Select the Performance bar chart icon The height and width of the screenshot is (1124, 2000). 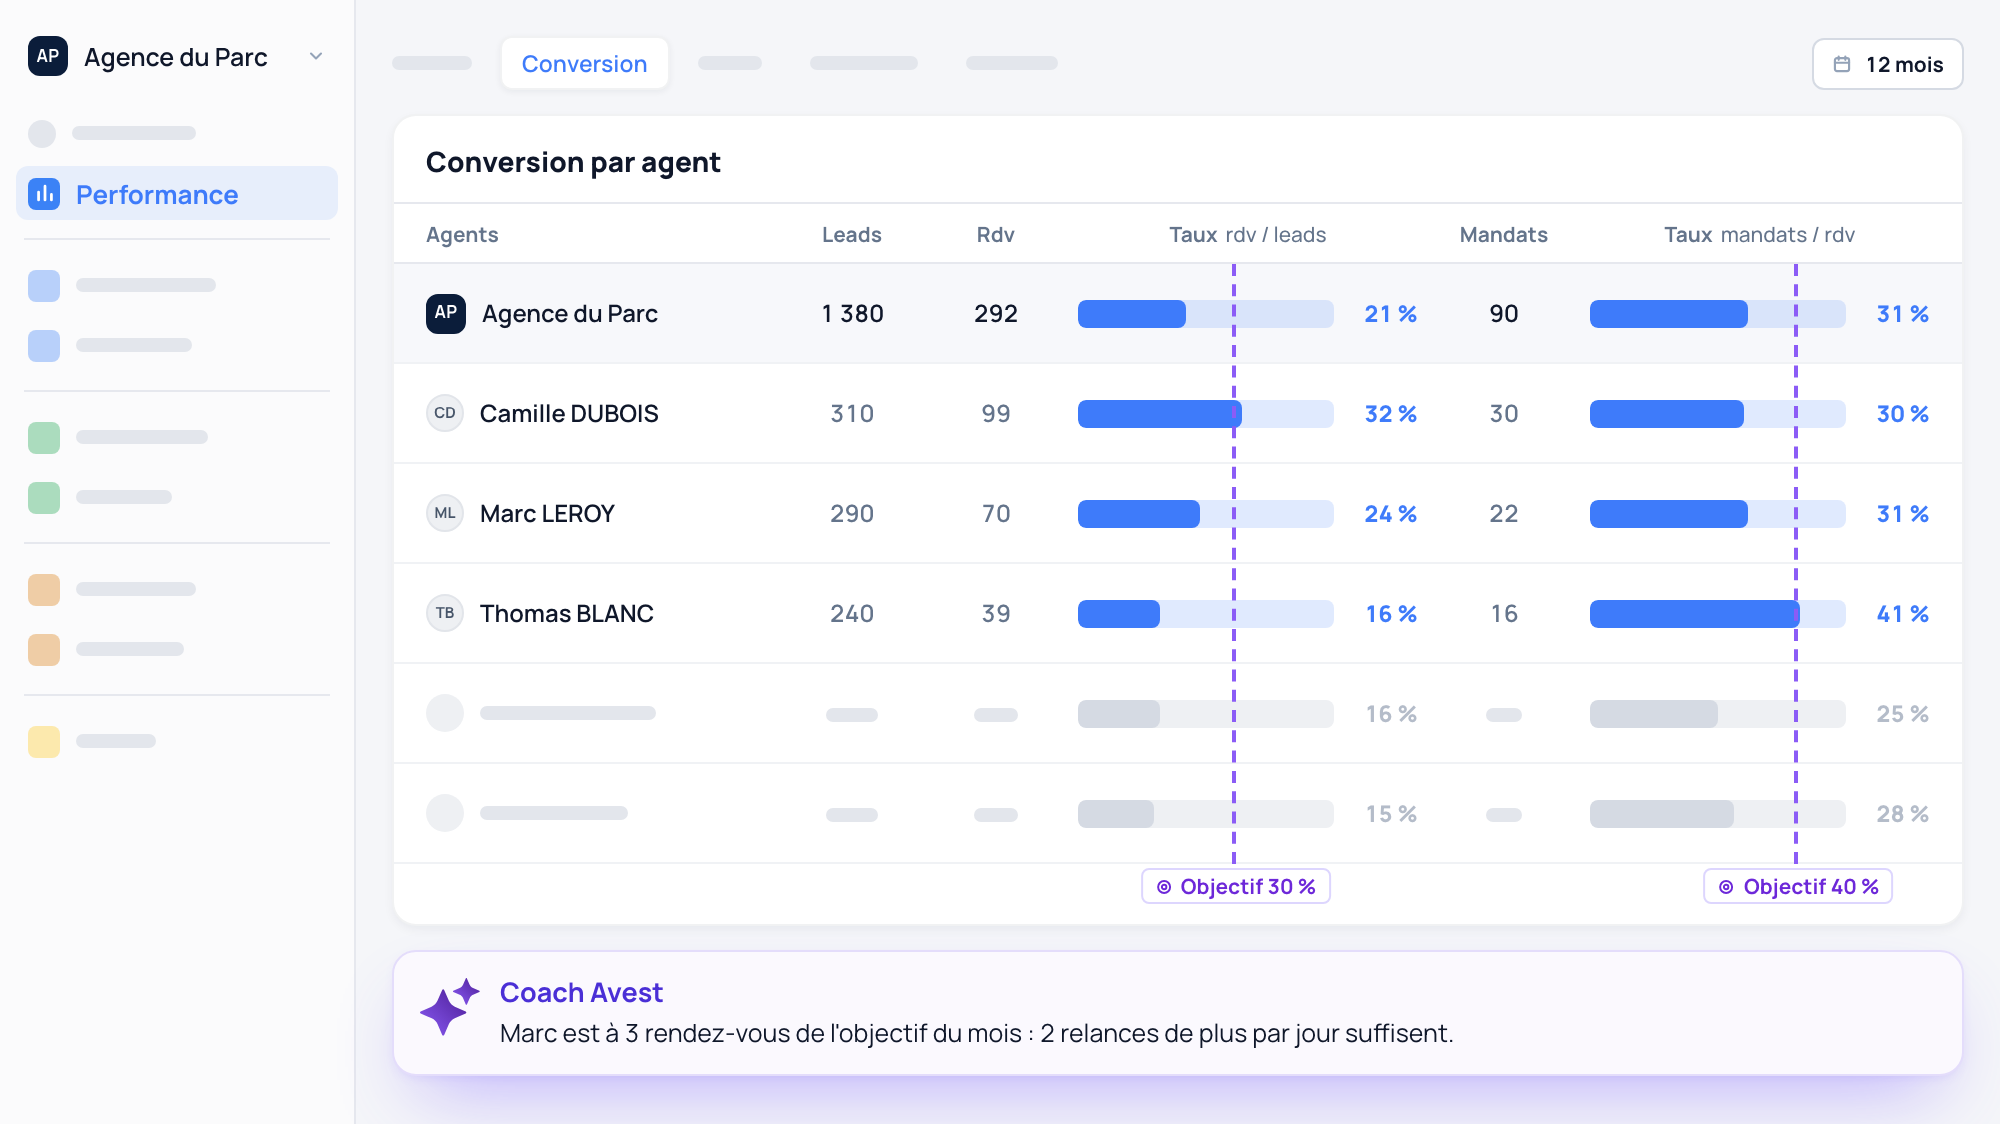(44, 194)
